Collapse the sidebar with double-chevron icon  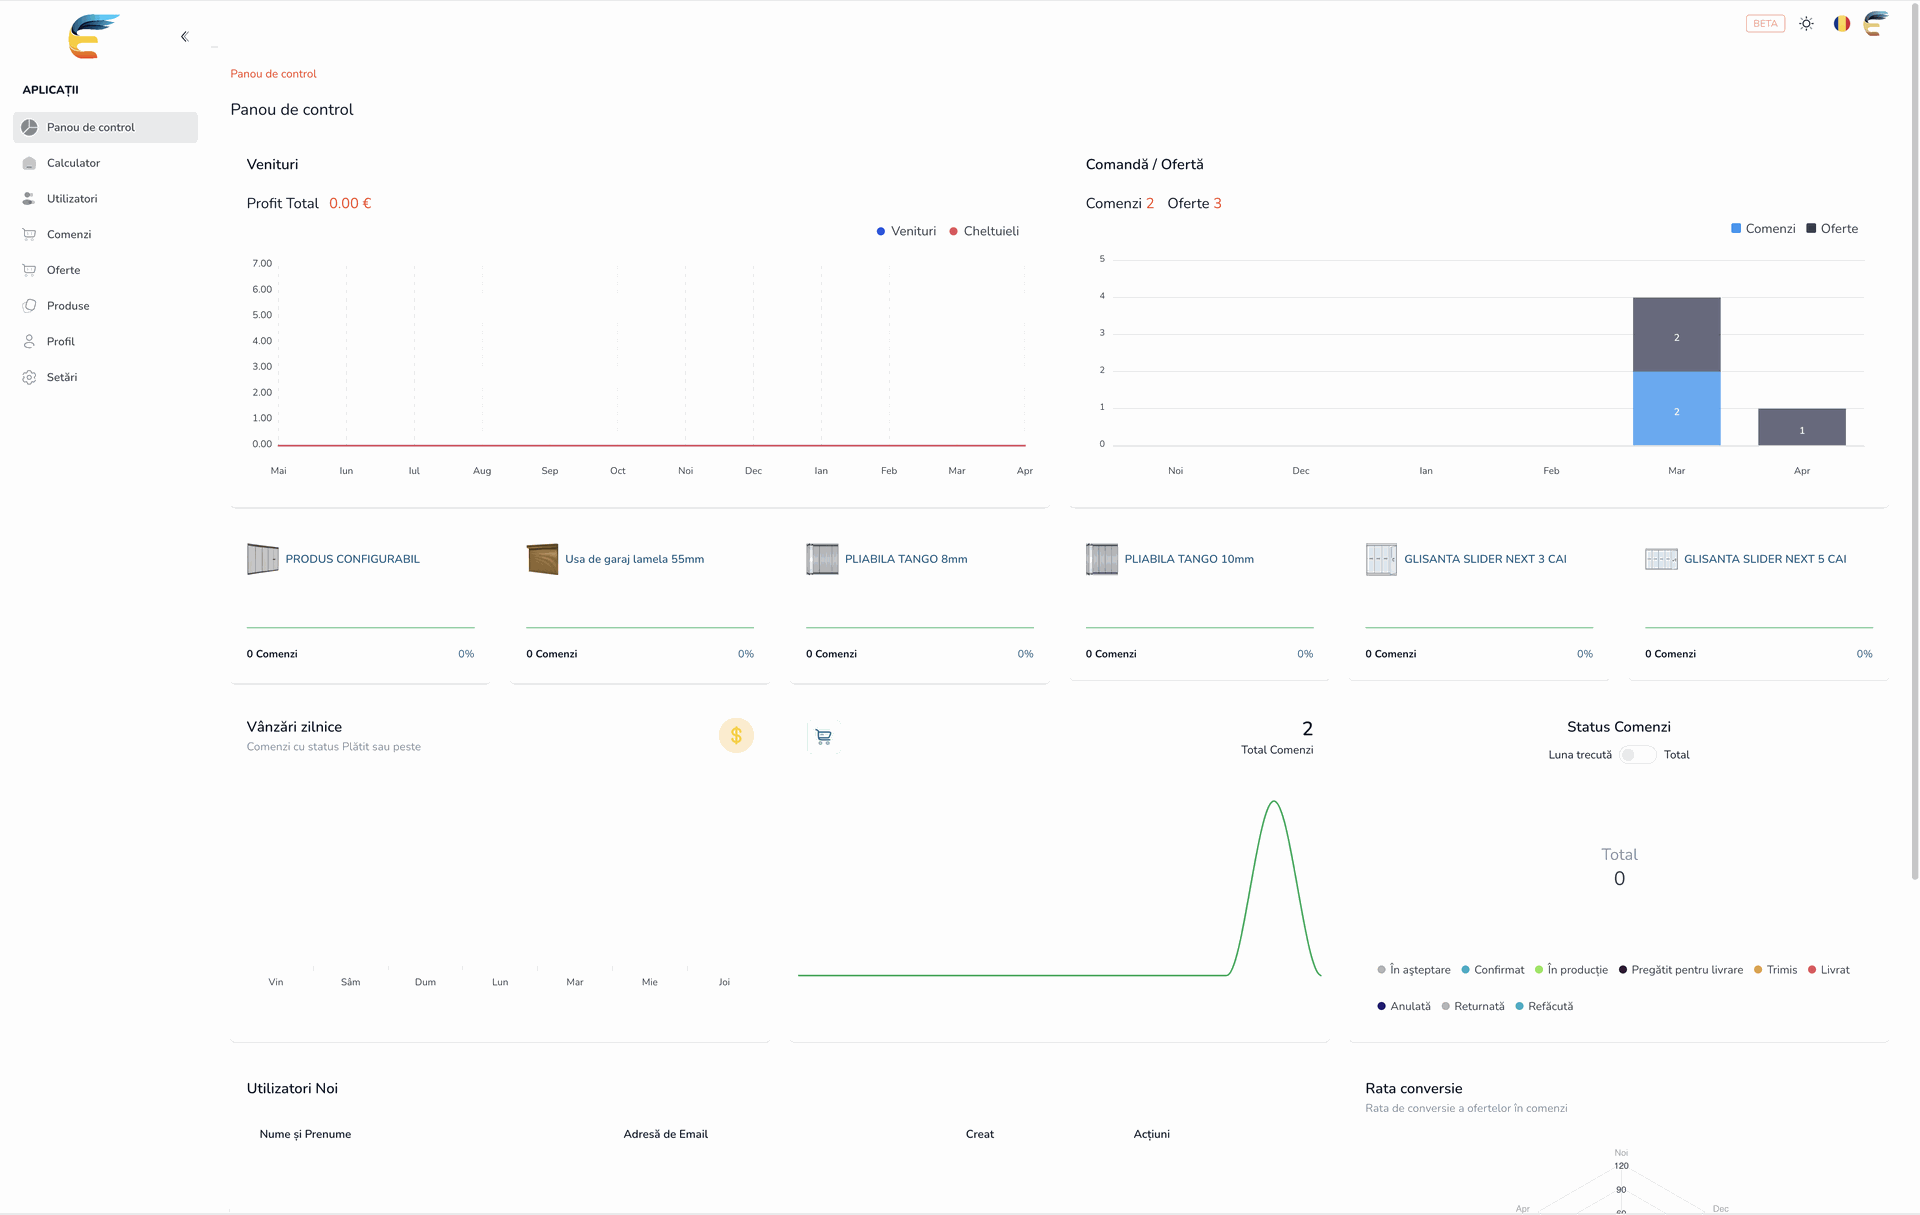point(184,37)
